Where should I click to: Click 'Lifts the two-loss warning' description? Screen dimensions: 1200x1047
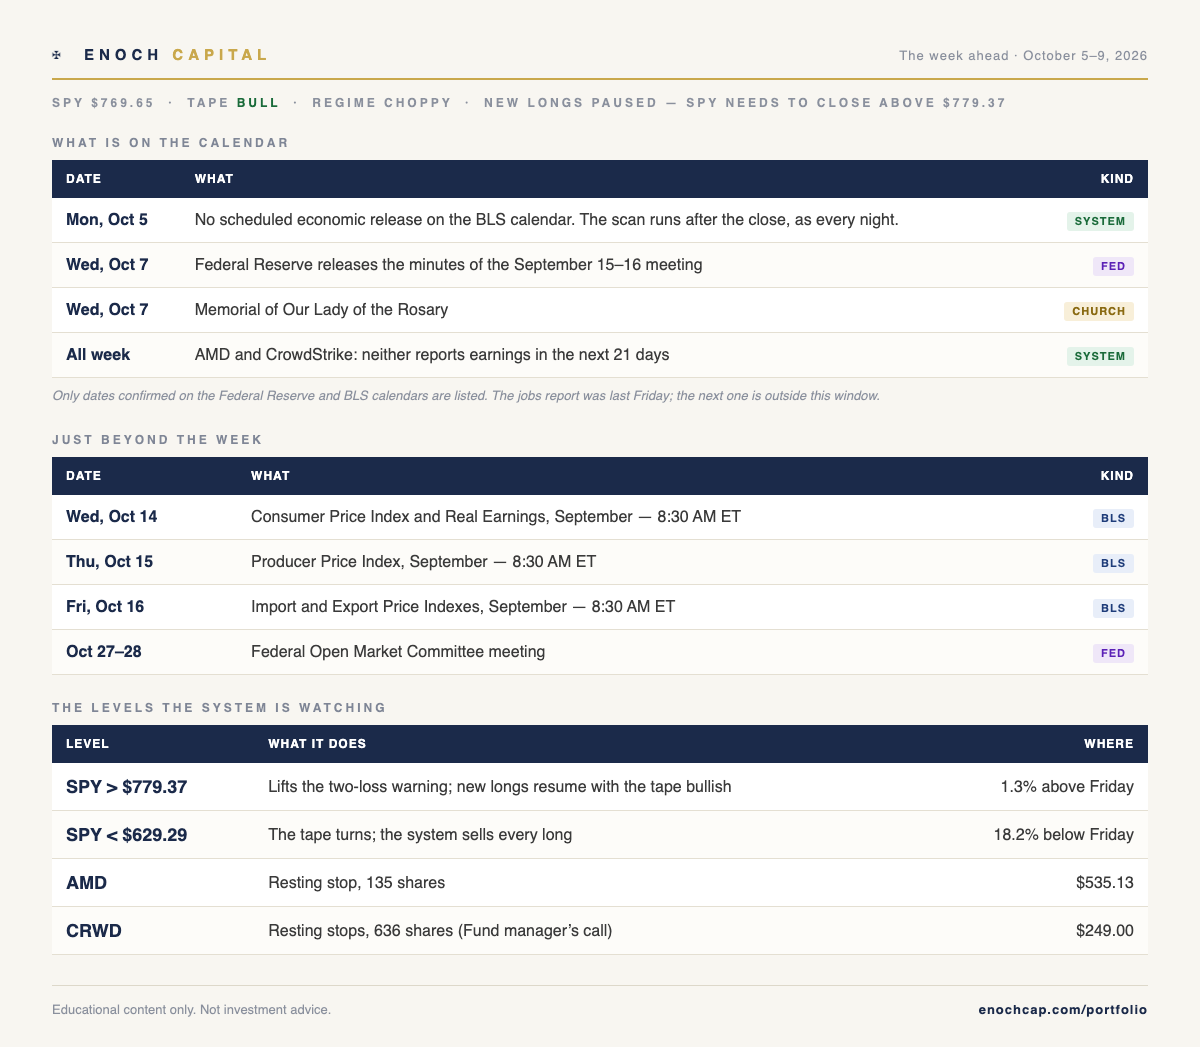coord(500,787)
